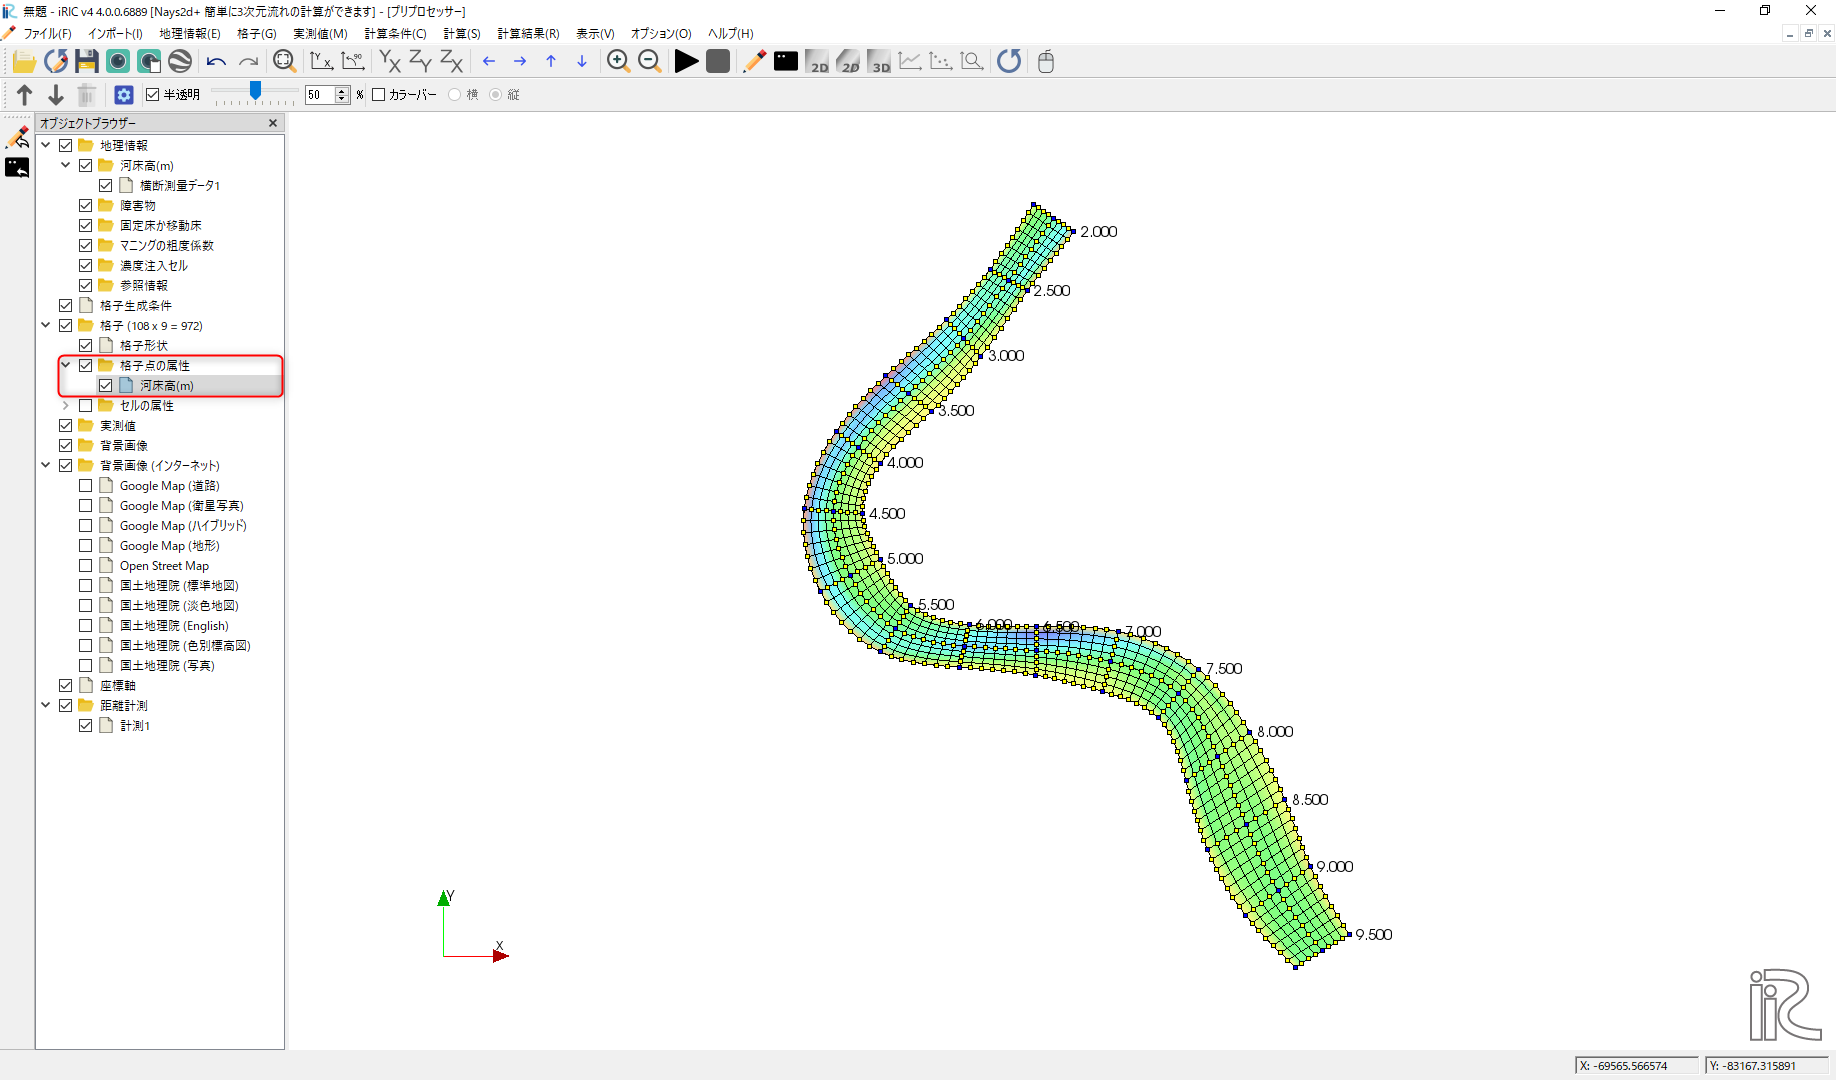Select the 固定床か移動床 tree item
Viewport: 1836px width, 1080px height.
pyautogui.click(x=161, y=225)
